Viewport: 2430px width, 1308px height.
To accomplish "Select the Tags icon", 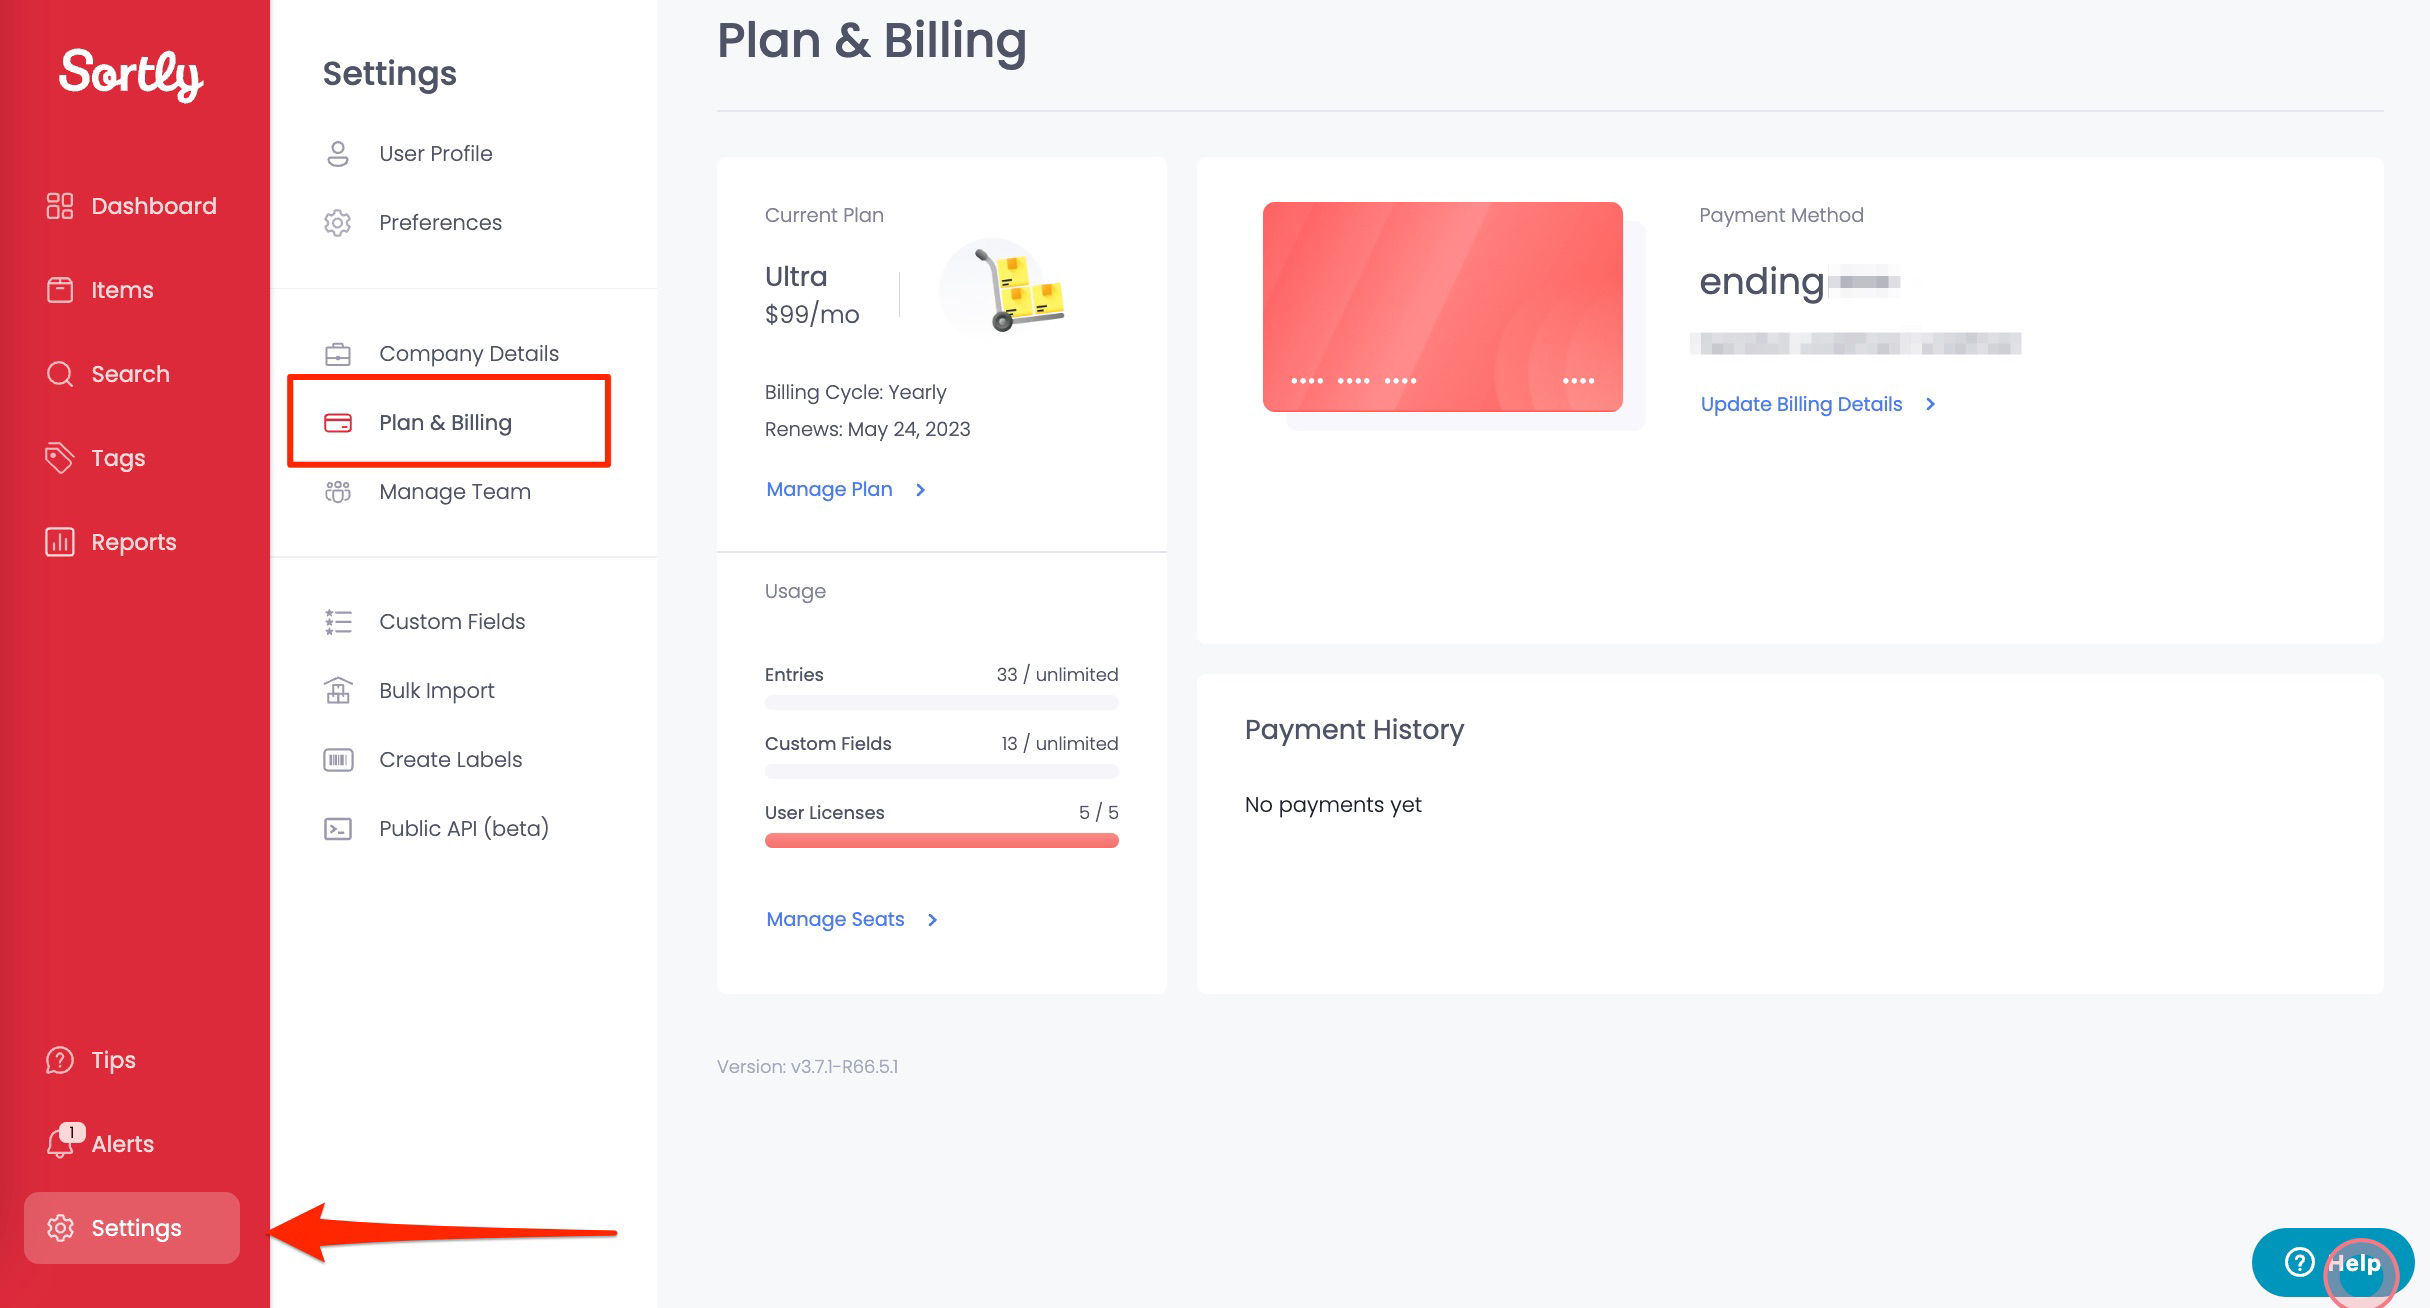I will (60, 457).
